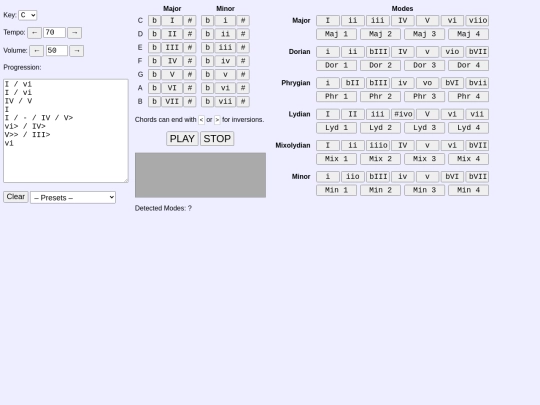540x405 pixels.
Task: Load Lyd 2 progression
Action: pyautogui.click(x=381, y=128)
